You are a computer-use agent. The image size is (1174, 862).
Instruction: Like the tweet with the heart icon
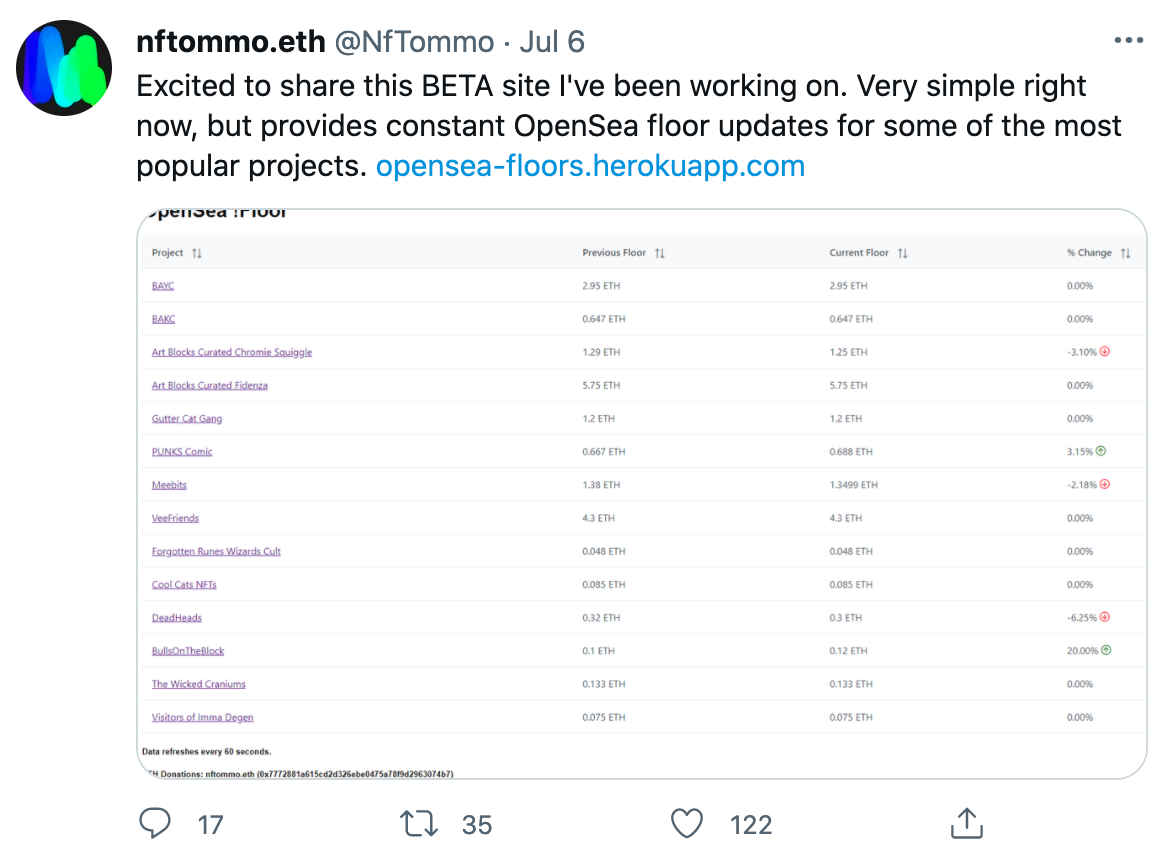687,823
